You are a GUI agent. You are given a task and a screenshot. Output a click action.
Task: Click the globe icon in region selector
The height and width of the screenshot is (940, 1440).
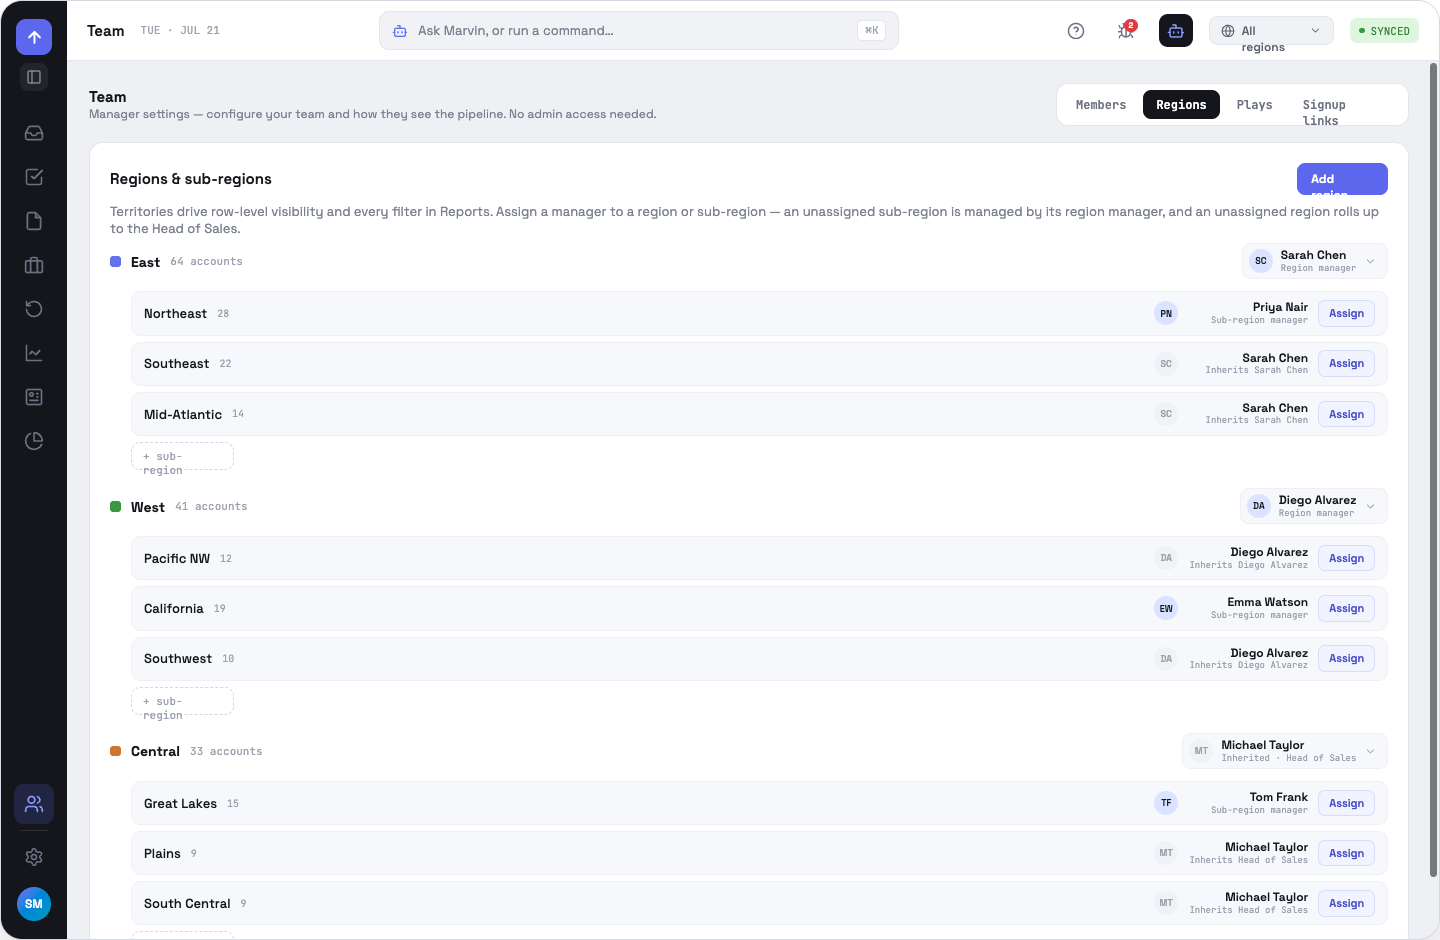pyautogui.click(x=1228, y=31)
